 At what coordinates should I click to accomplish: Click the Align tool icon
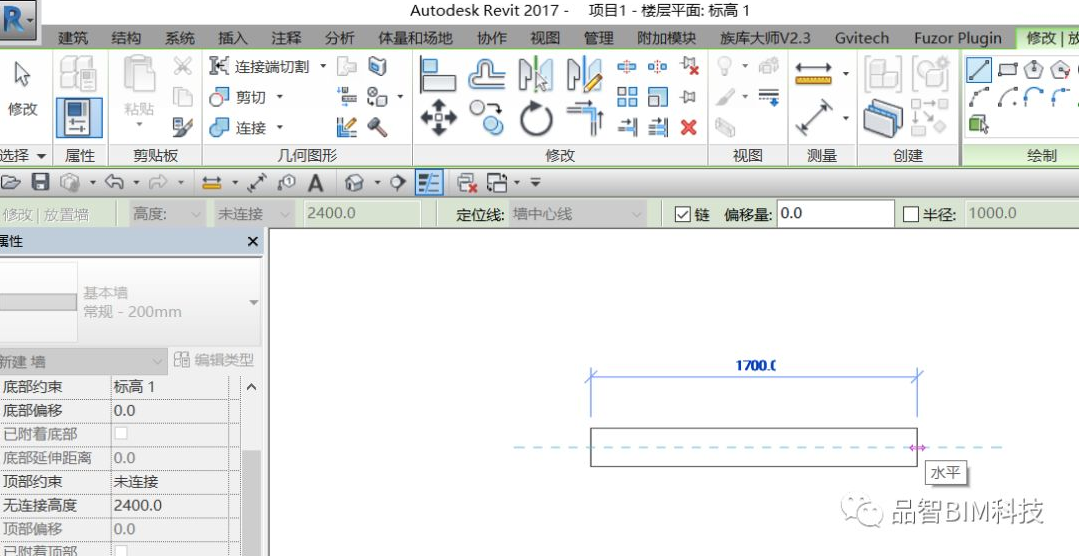(438, 75)
